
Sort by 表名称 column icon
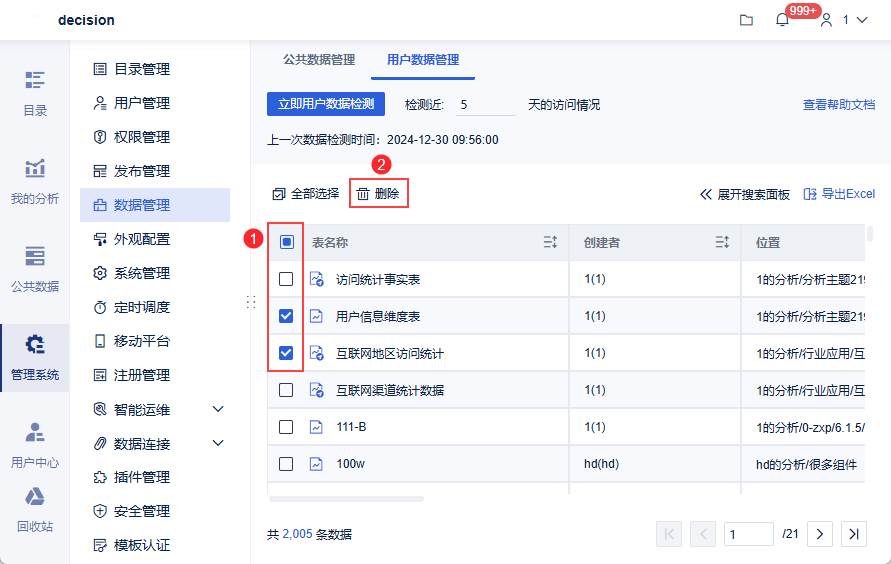[550, 242]
